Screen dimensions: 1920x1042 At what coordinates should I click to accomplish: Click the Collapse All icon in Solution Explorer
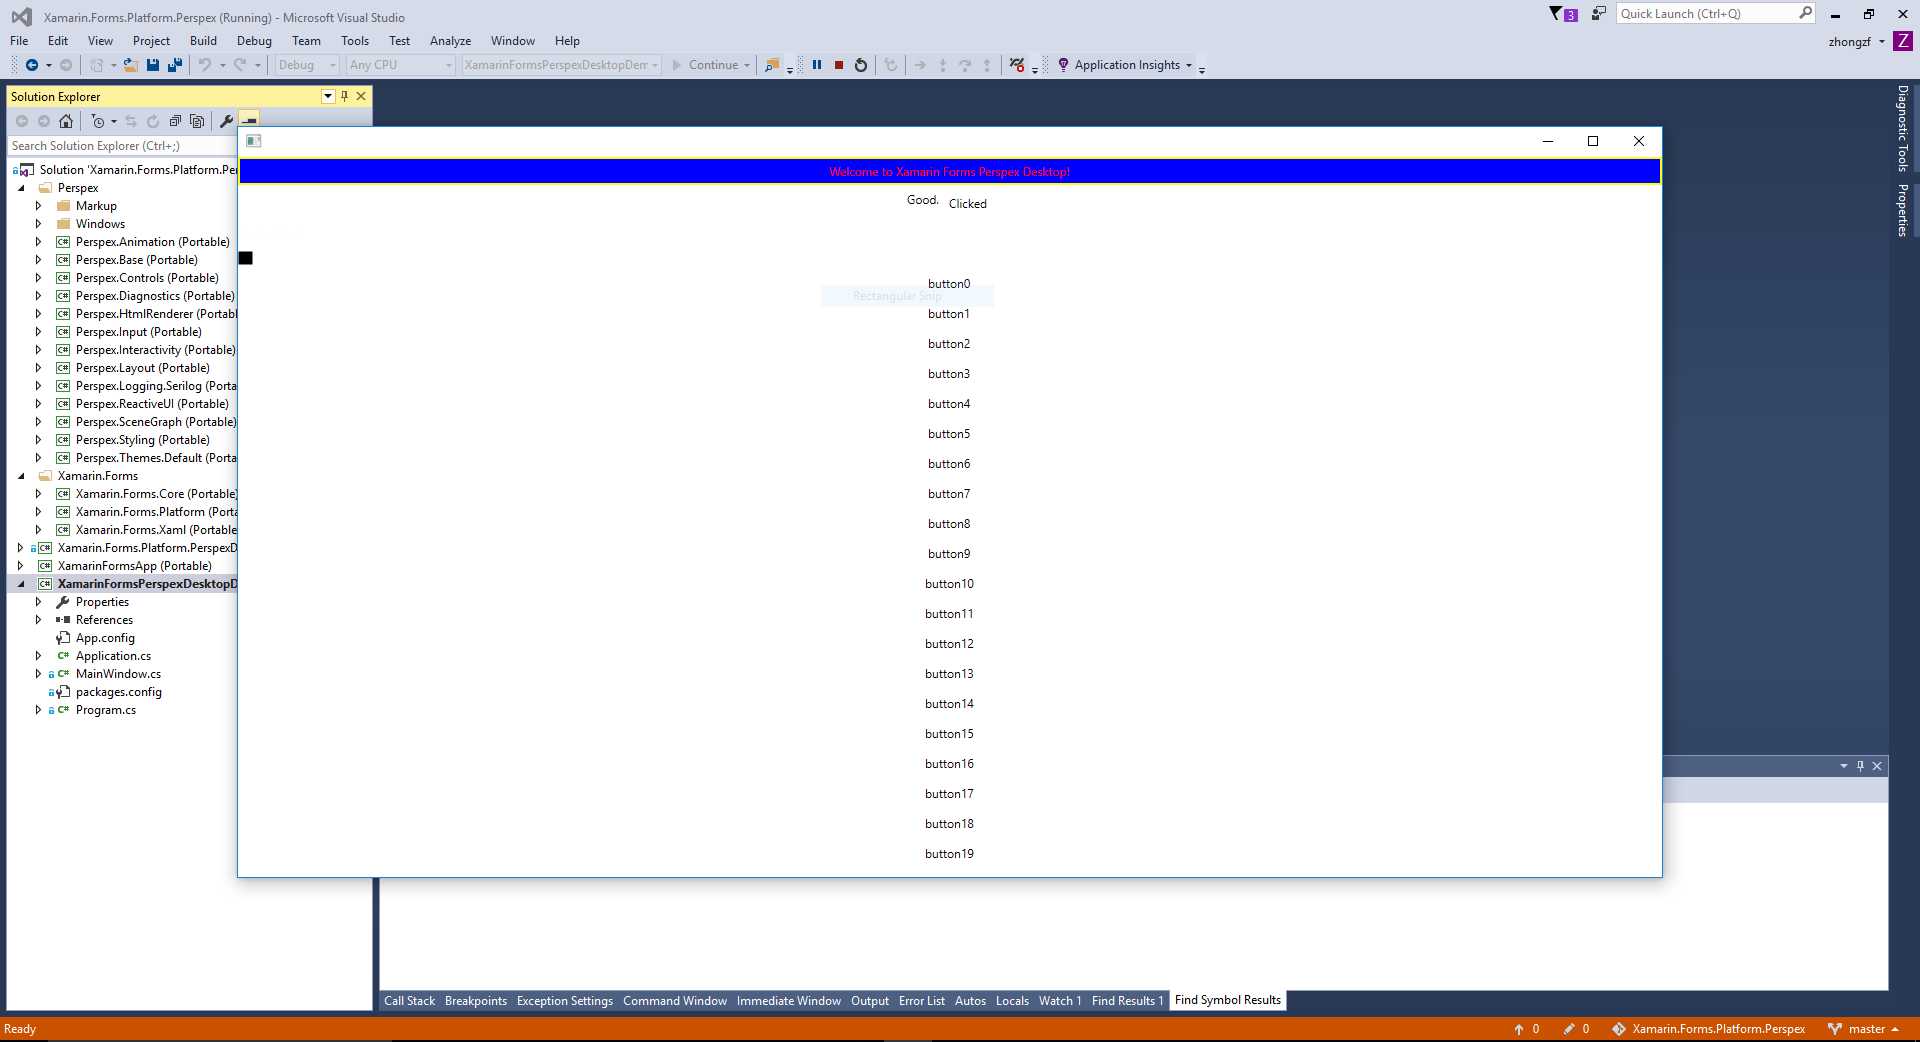(175, 121)
